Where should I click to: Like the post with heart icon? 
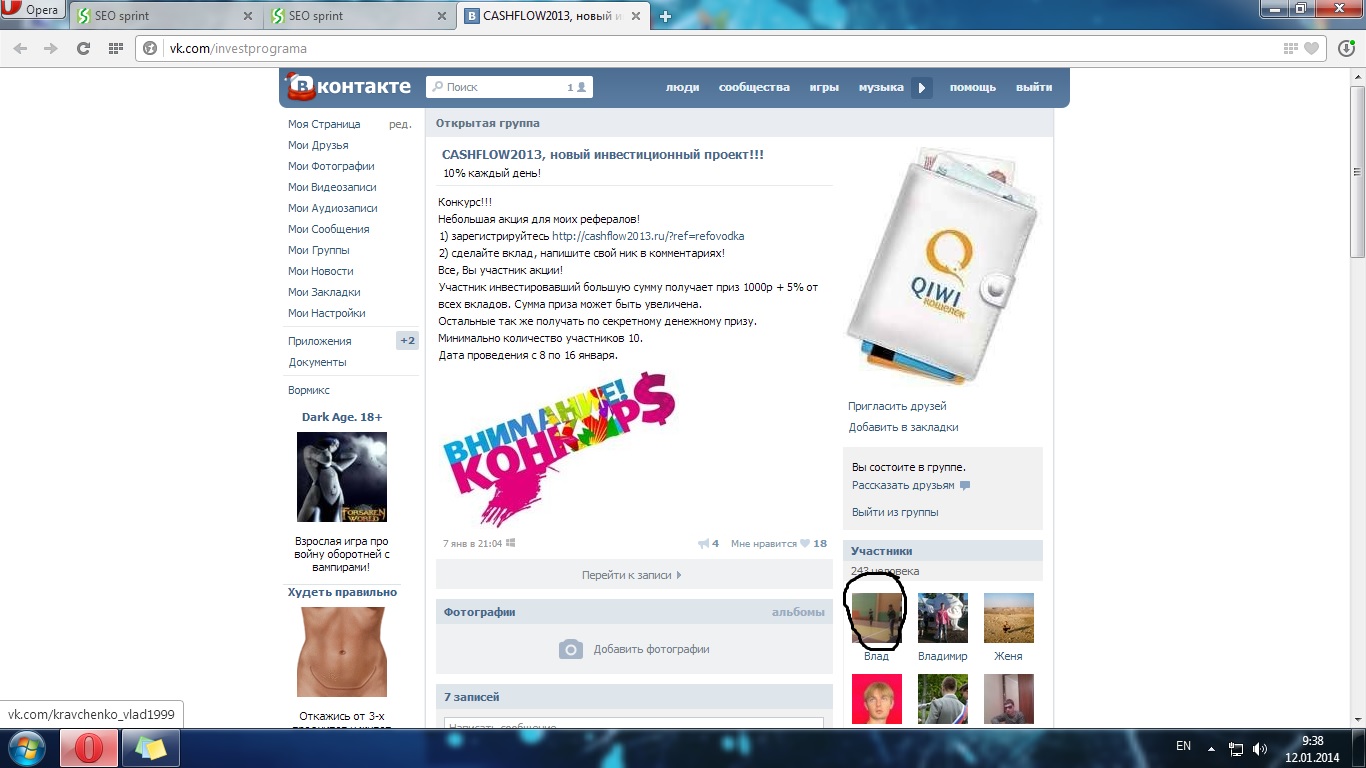point(805,544)
